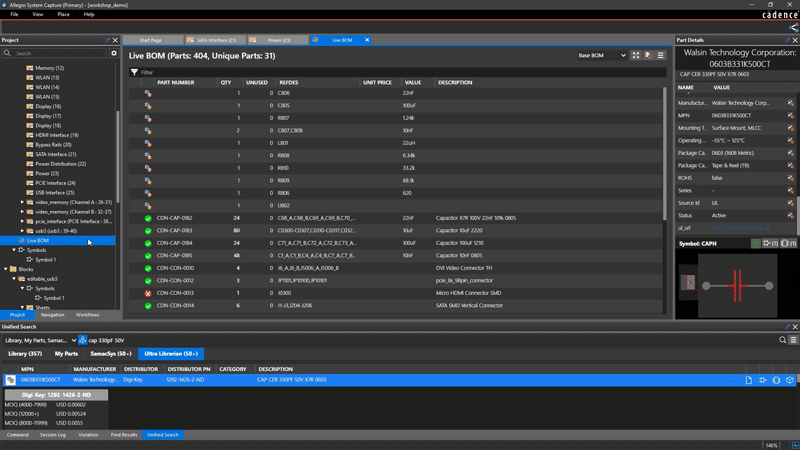The width and height of the screenshot is (800, 450).
Task: Click the Unified Search magnifier icon
Action: tap(782, 340)
